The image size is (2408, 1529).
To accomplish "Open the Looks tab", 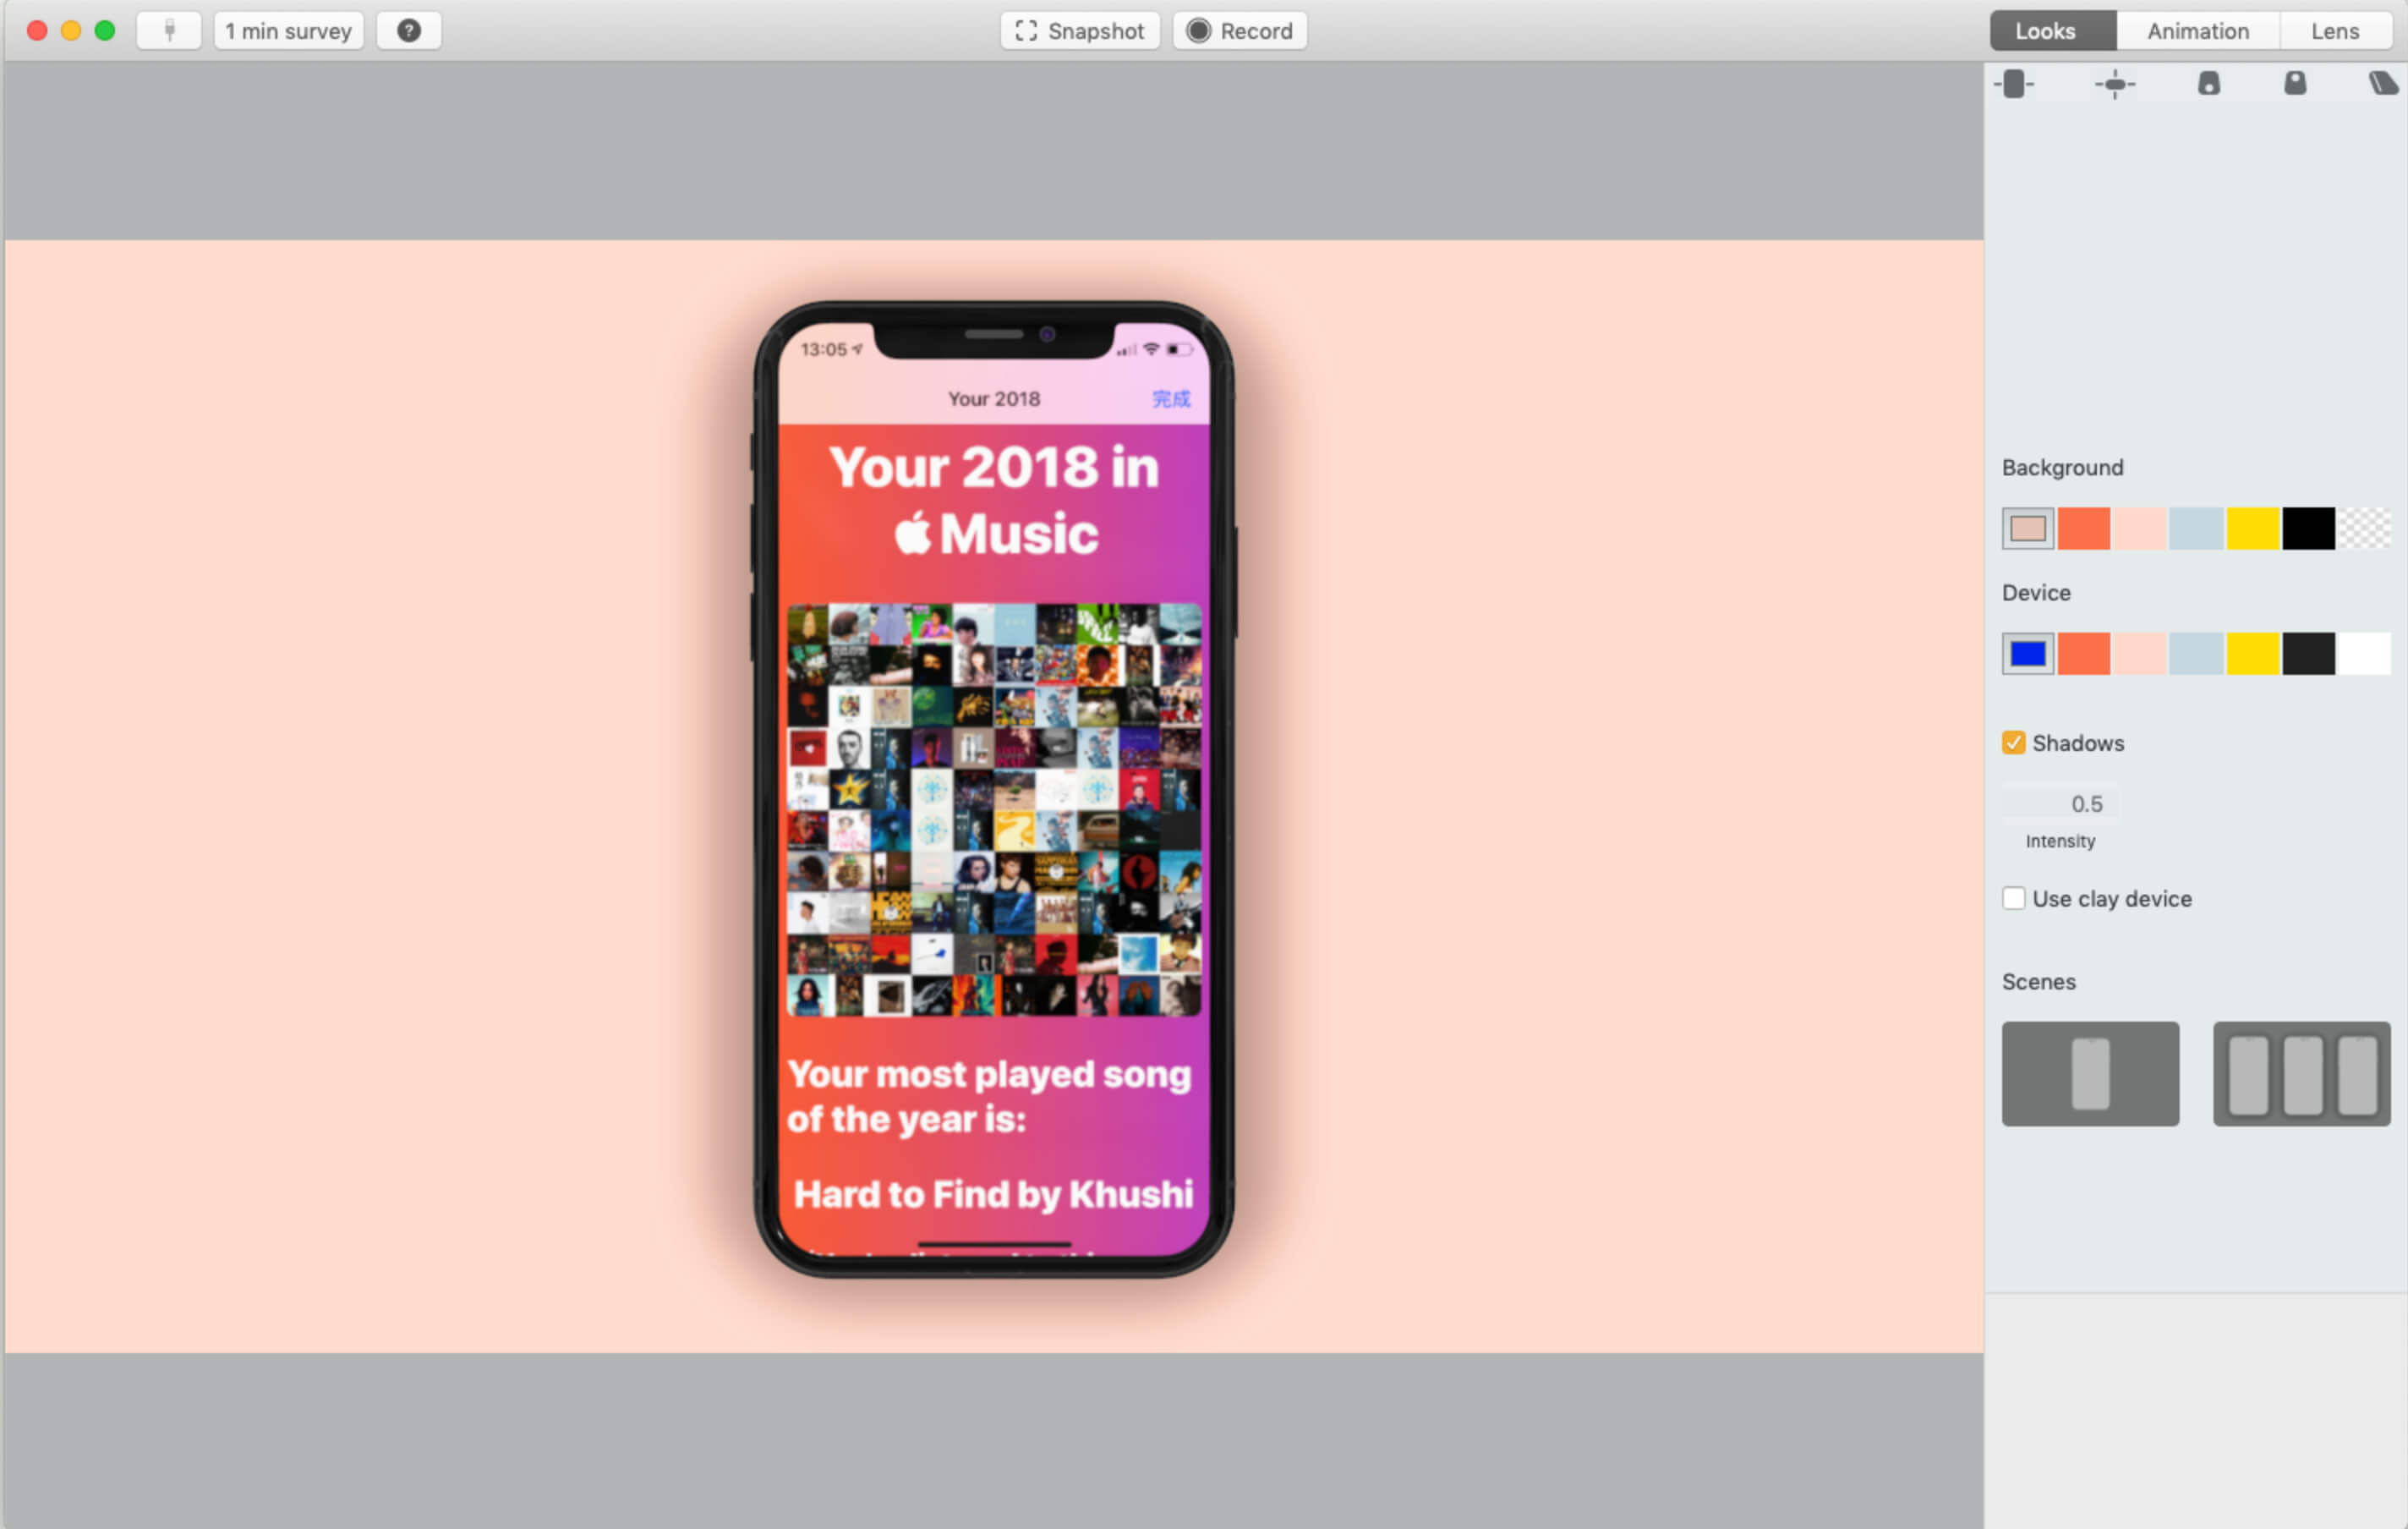I will pos(2045,31).
